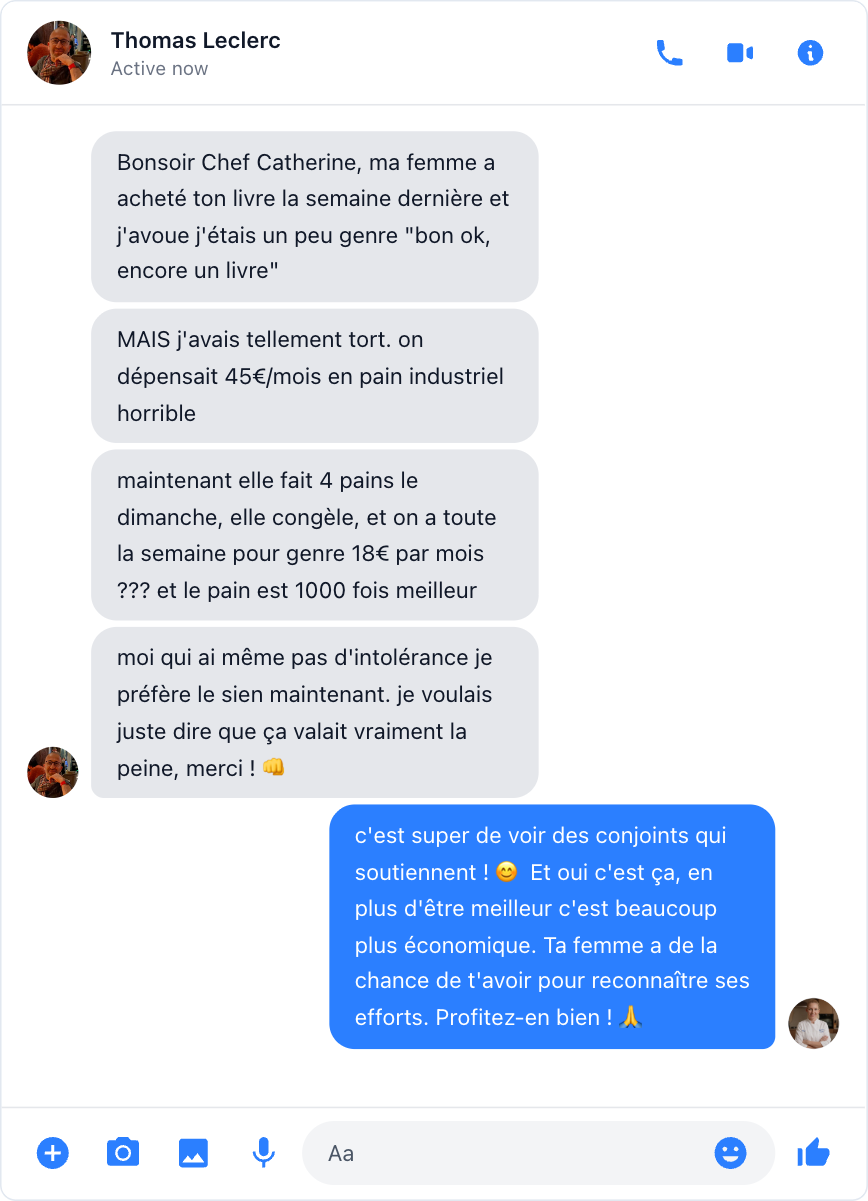Click the Thomas Leclerc name in header
868x1201 pixels.
(x=196, y=41)
